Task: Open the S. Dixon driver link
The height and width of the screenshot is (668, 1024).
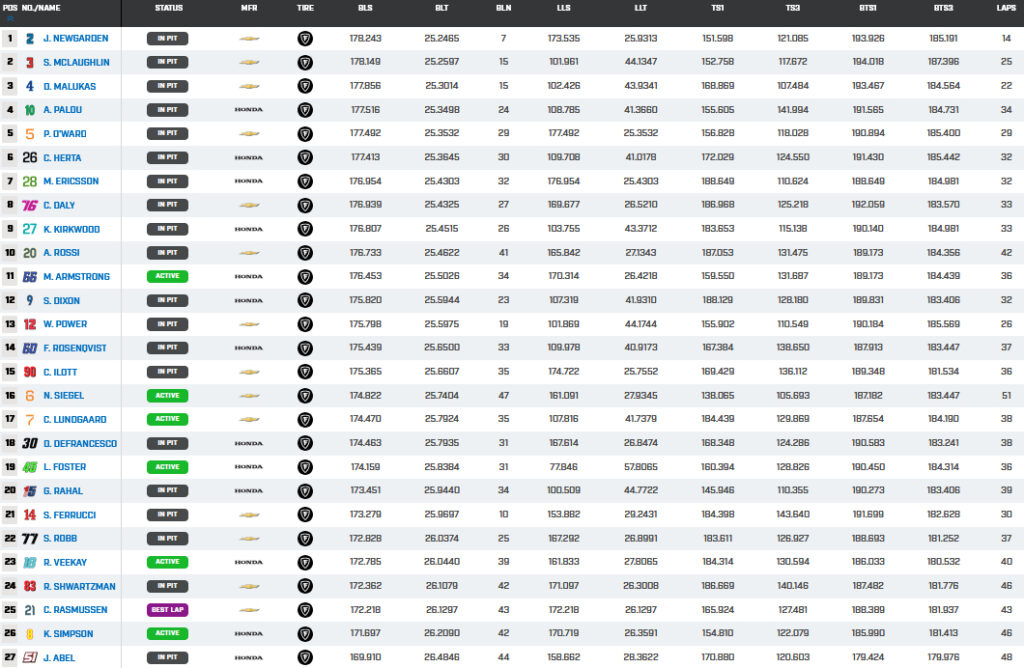Action: click(61, 300)
